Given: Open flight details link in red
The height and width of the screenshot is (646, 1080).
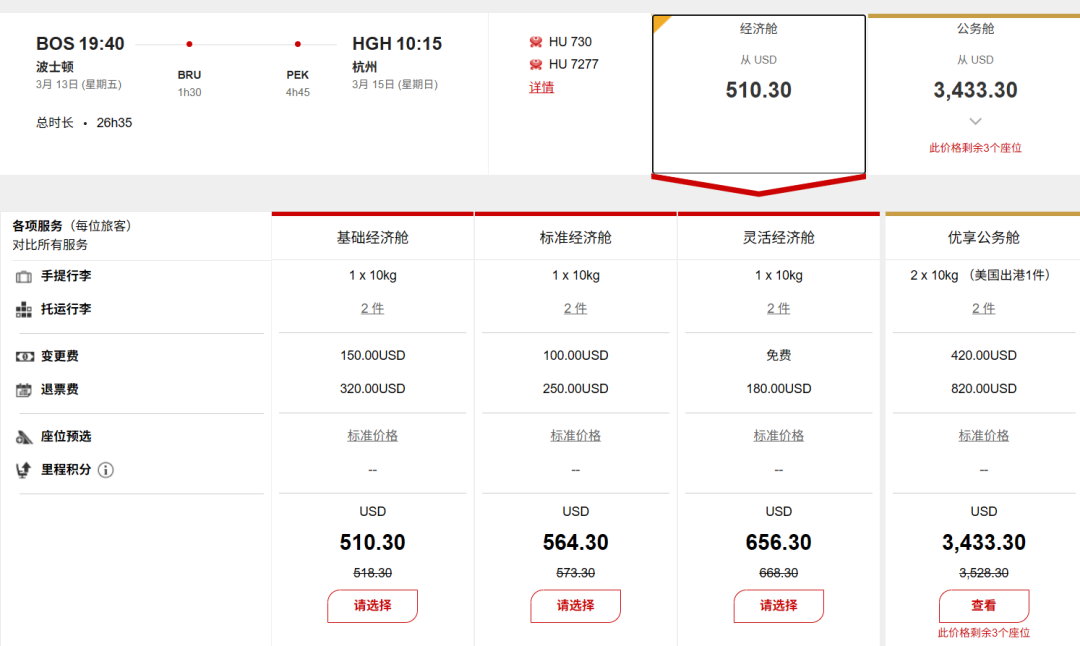Looking at the screenshot, I should pyautogui.click(x=541, y=88).
